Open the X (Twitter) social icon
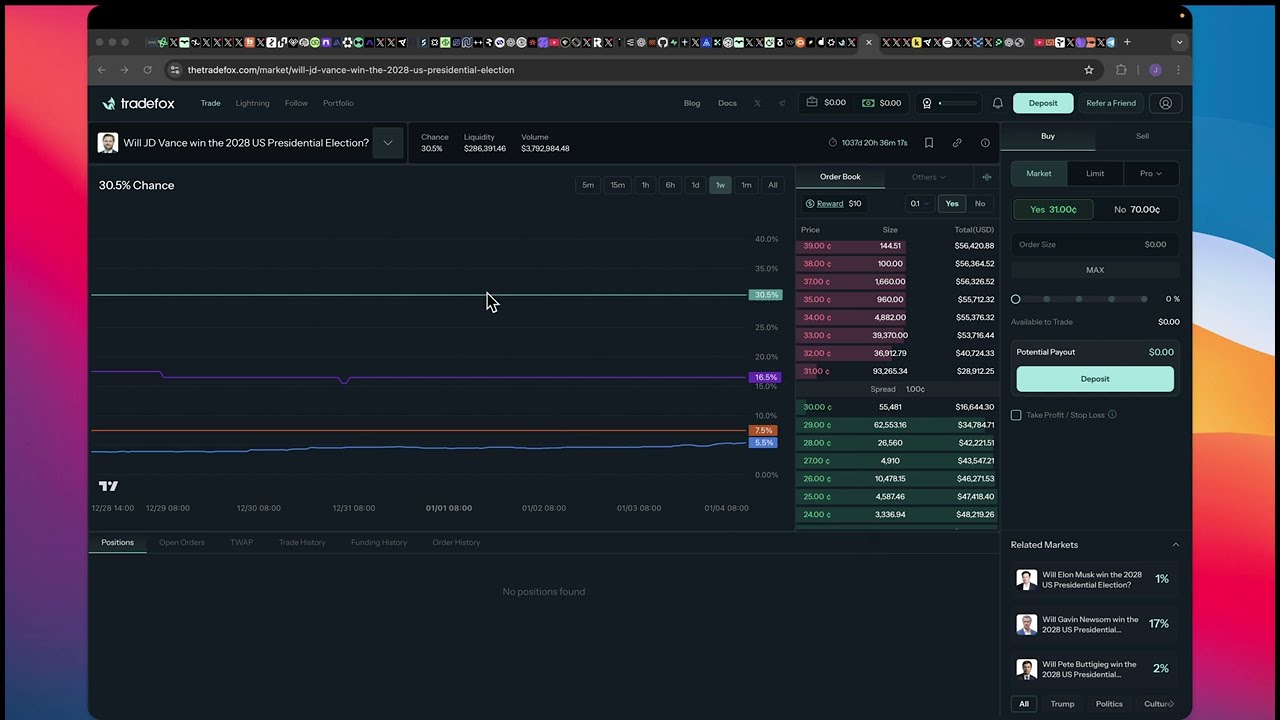The image size is (1280, 720). 757,103
